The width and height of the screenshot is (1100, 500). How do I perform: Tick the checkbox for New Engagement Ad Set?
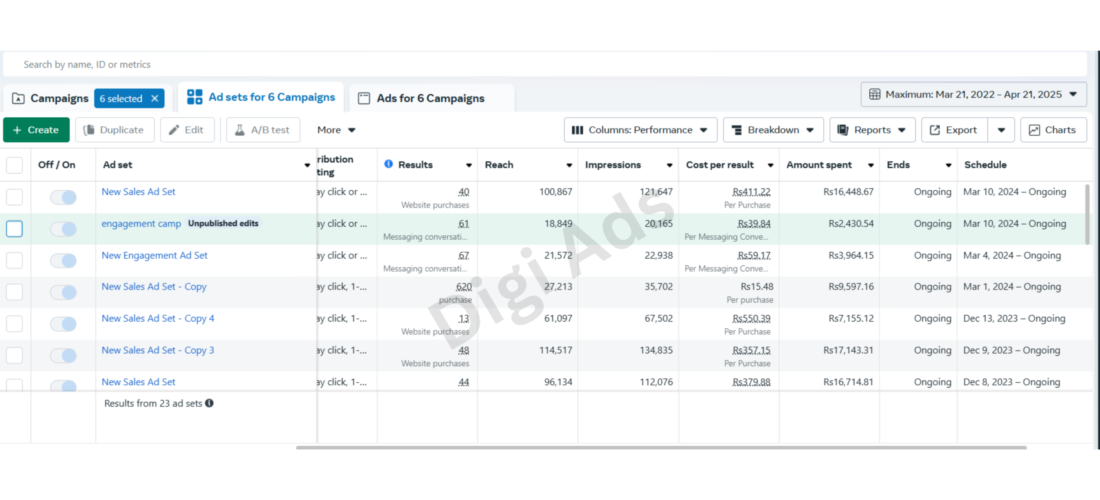[x=14, y=260]
